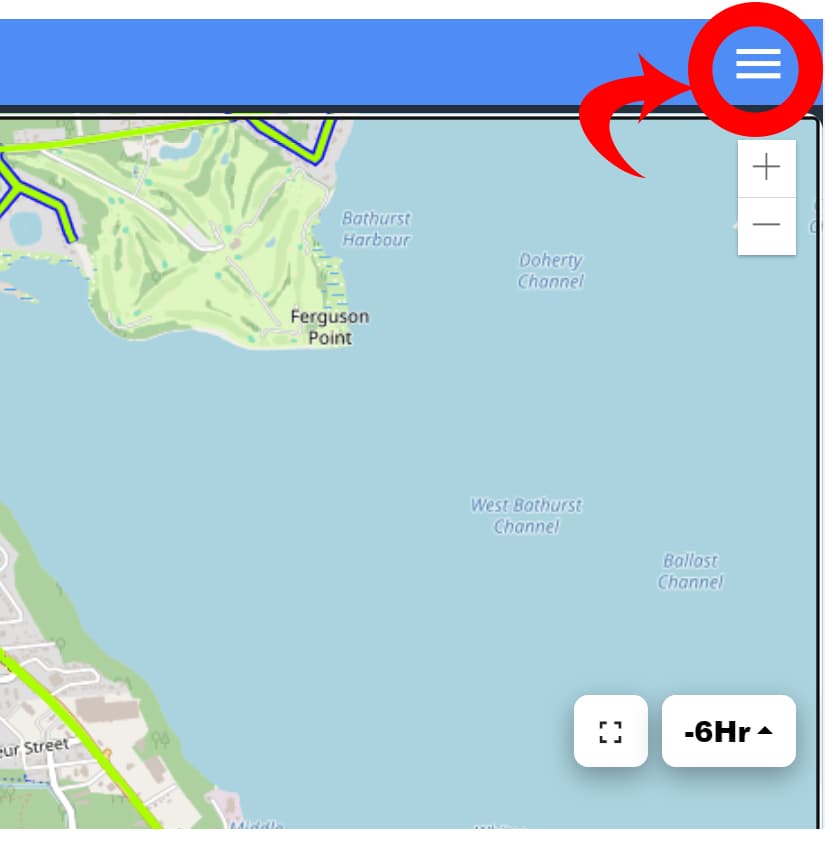
Task: Click the West Bathurst Channel label
Action: [x=526, y=516]
